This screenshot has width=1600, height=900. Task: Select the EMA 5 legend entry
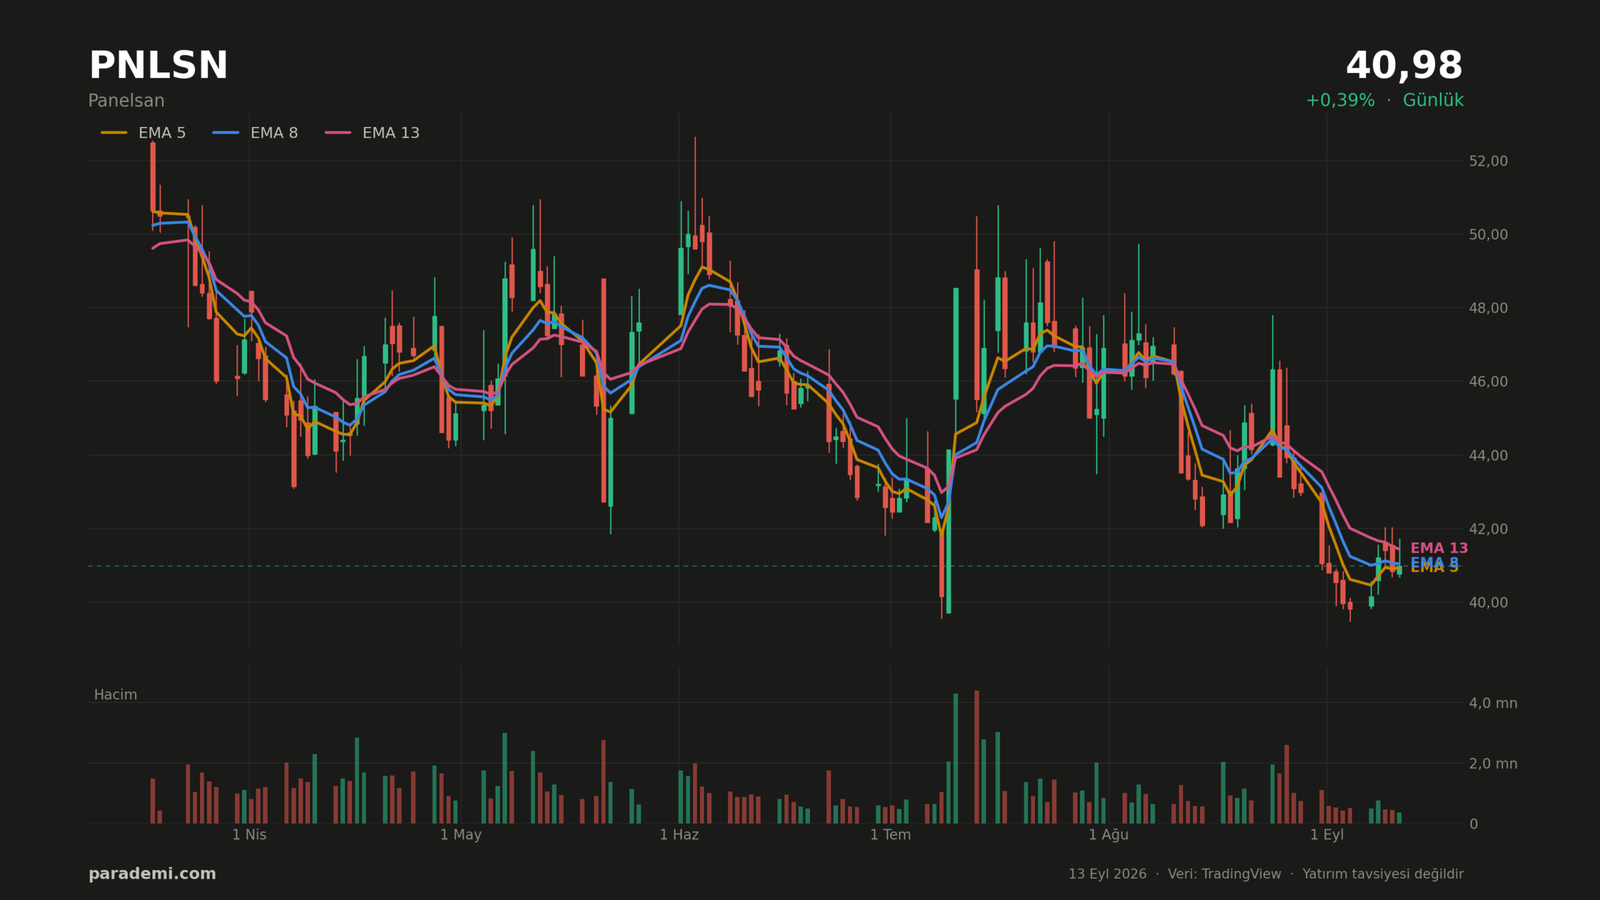tap(143, 133)
